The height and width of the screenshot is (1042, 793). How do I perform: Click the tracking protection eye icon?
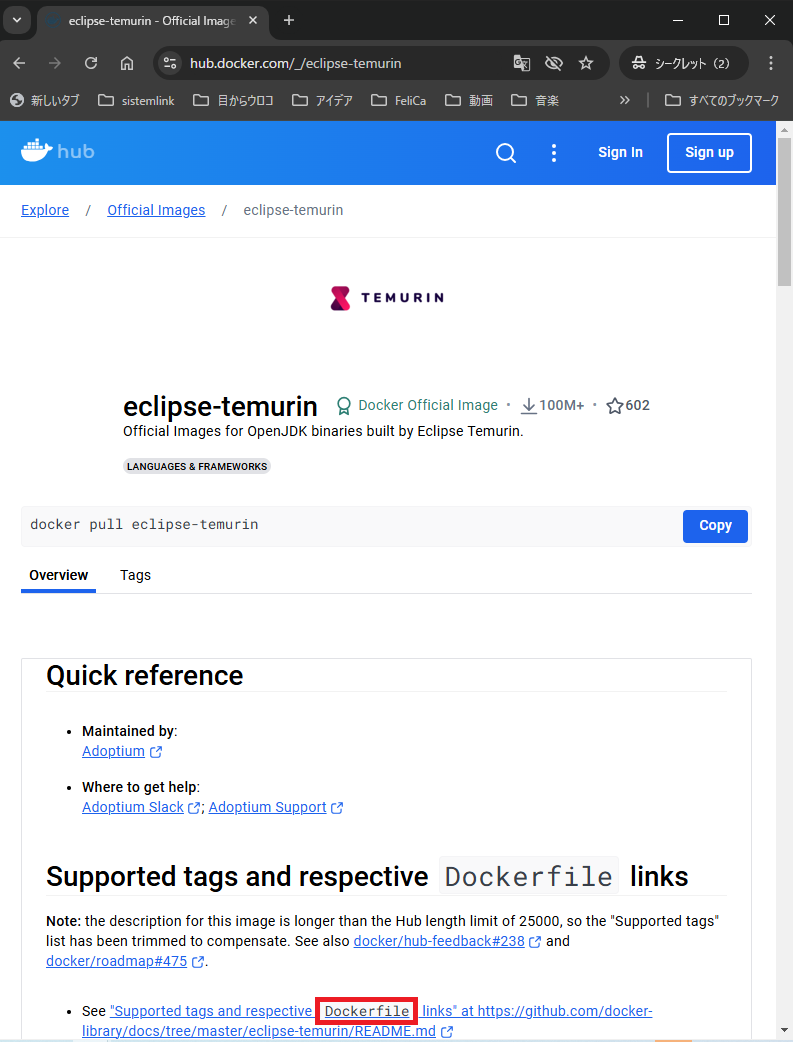tap(553, 63)
